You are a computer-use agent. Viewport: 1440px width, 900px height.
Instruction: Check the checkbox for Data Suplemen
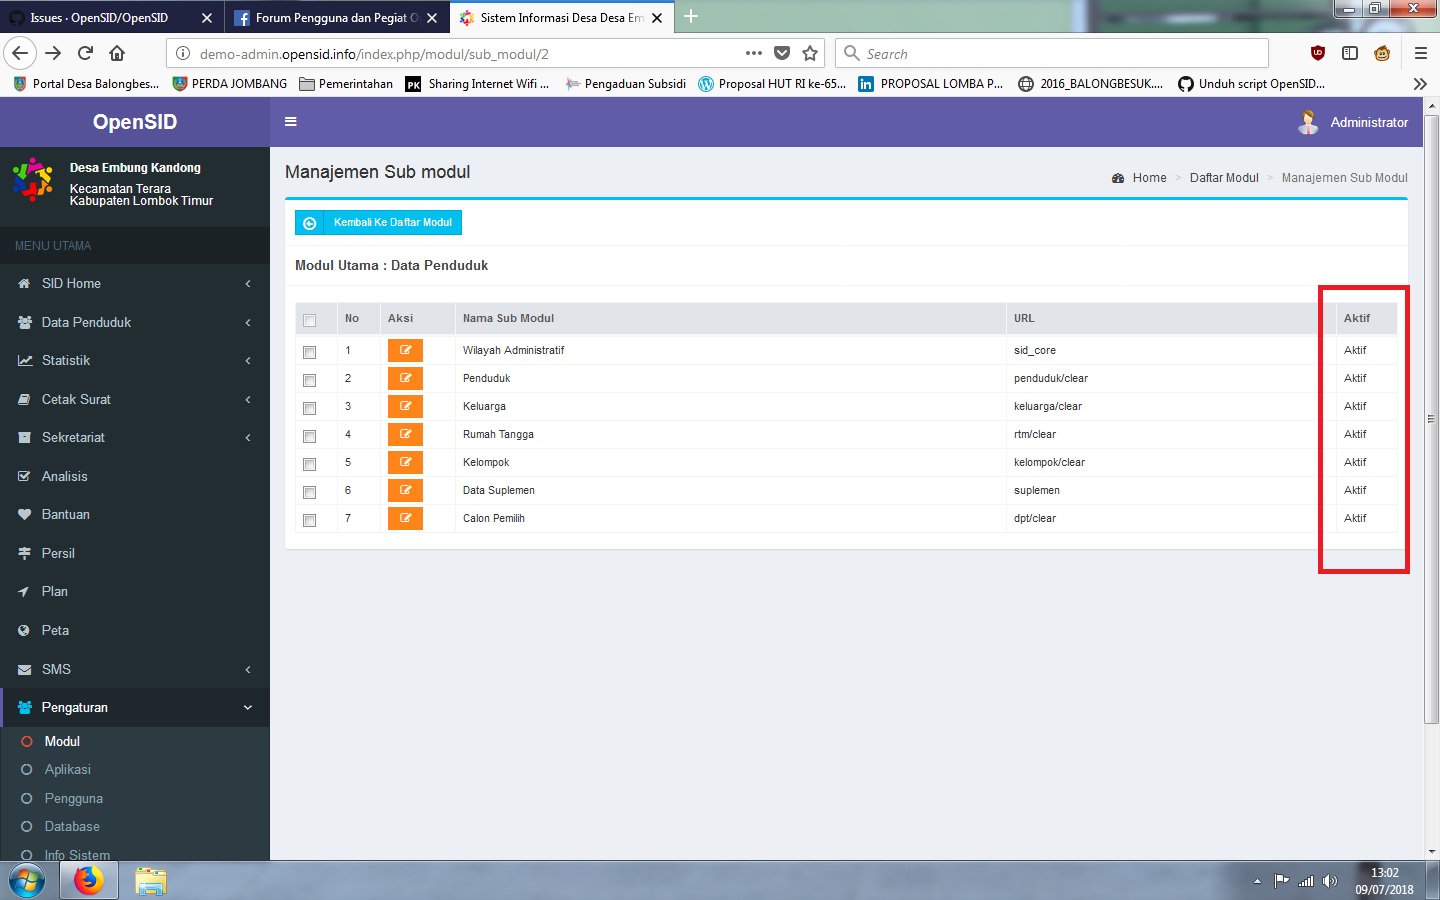(x=310, y=492)
